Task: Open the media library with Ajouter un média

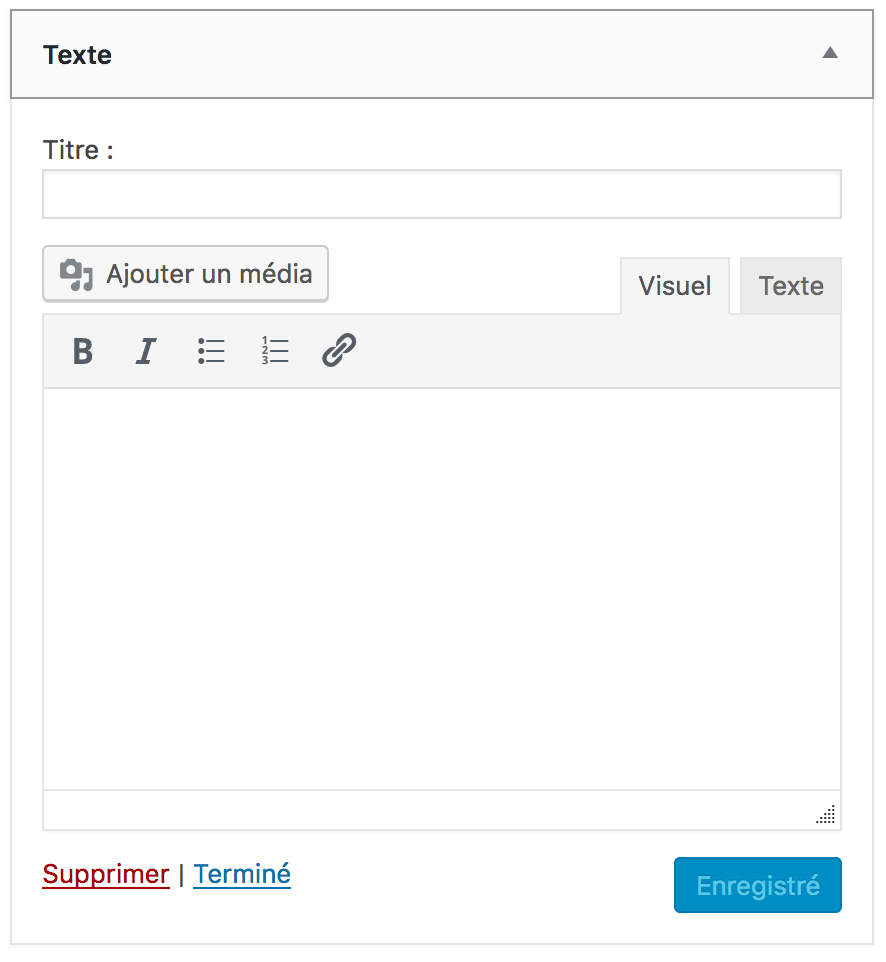Action: tap(185, 273)
